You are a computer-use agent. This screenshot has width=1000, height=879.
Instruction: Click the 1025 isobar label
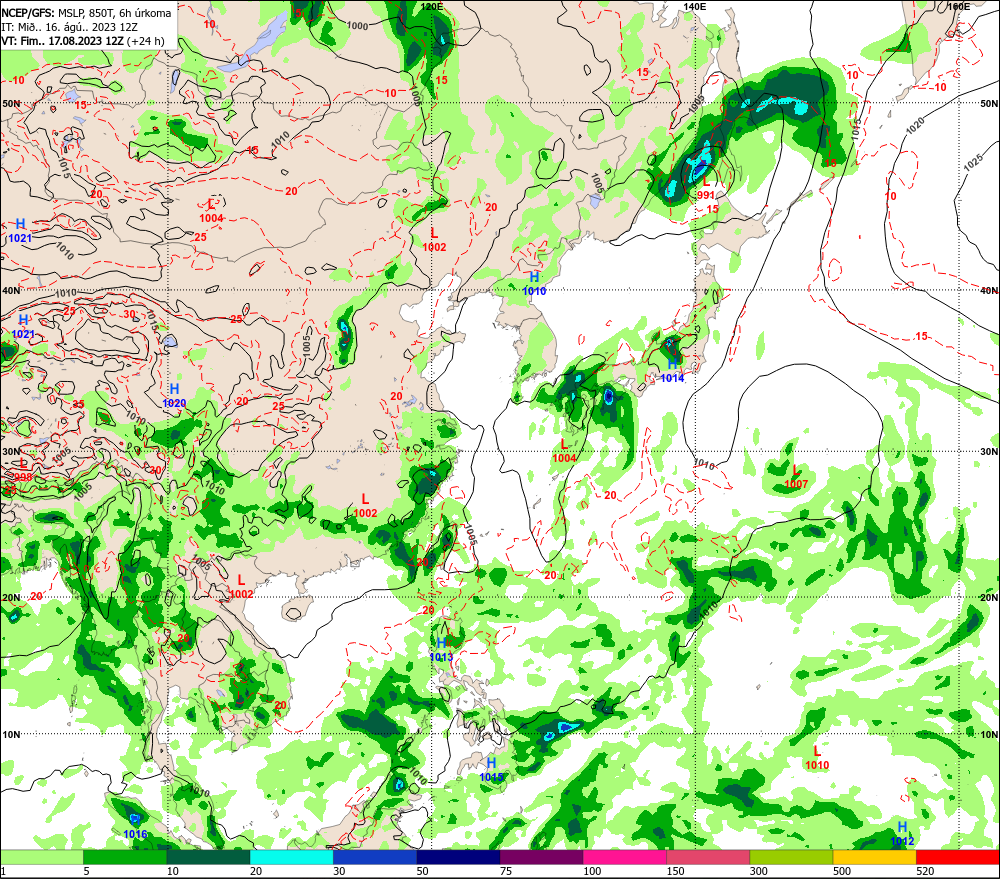click(x=973, y=163)
